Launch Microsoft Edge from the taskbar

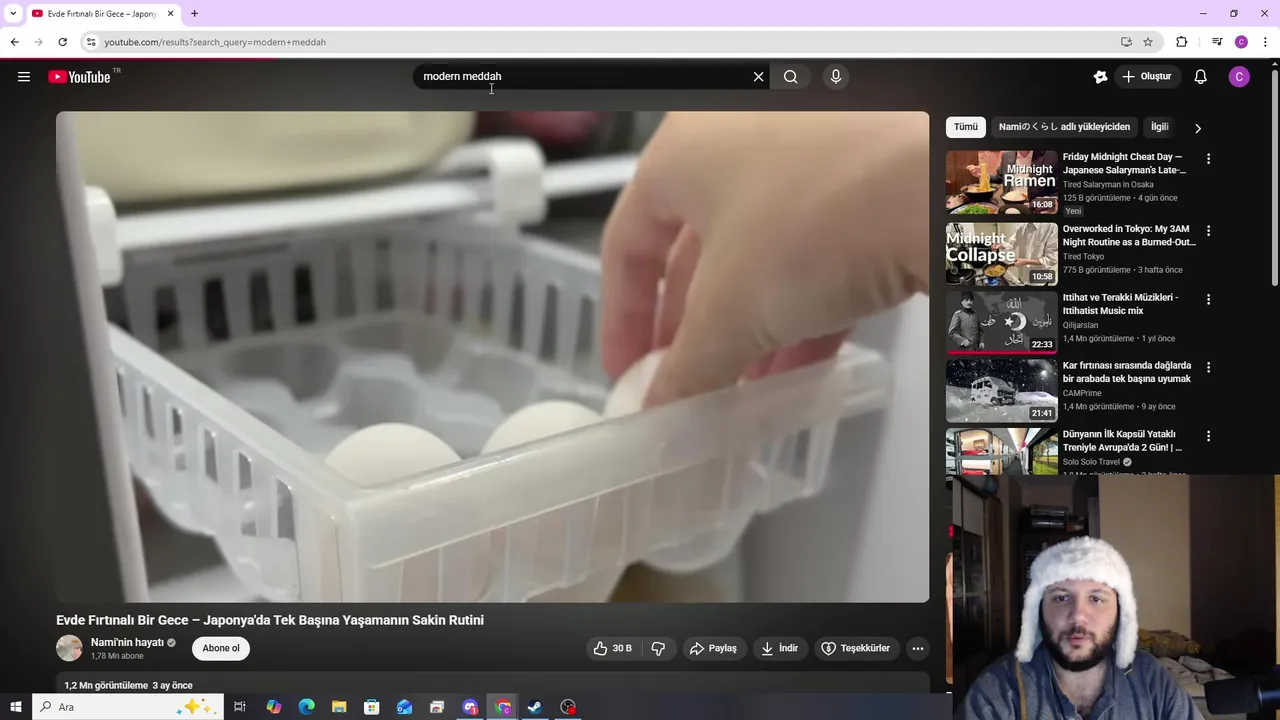pos(306,707)
